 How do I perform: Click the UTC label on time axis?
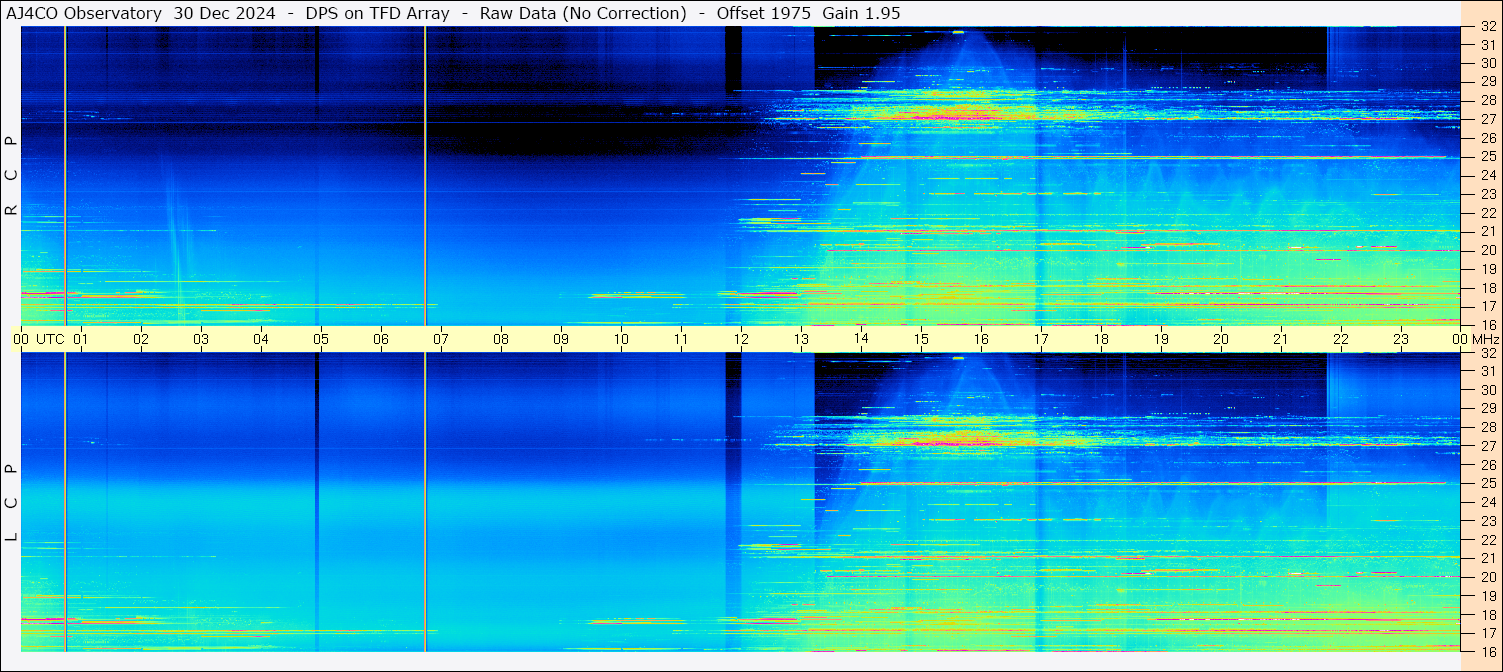pyautogui.click(x=50, y=339)
